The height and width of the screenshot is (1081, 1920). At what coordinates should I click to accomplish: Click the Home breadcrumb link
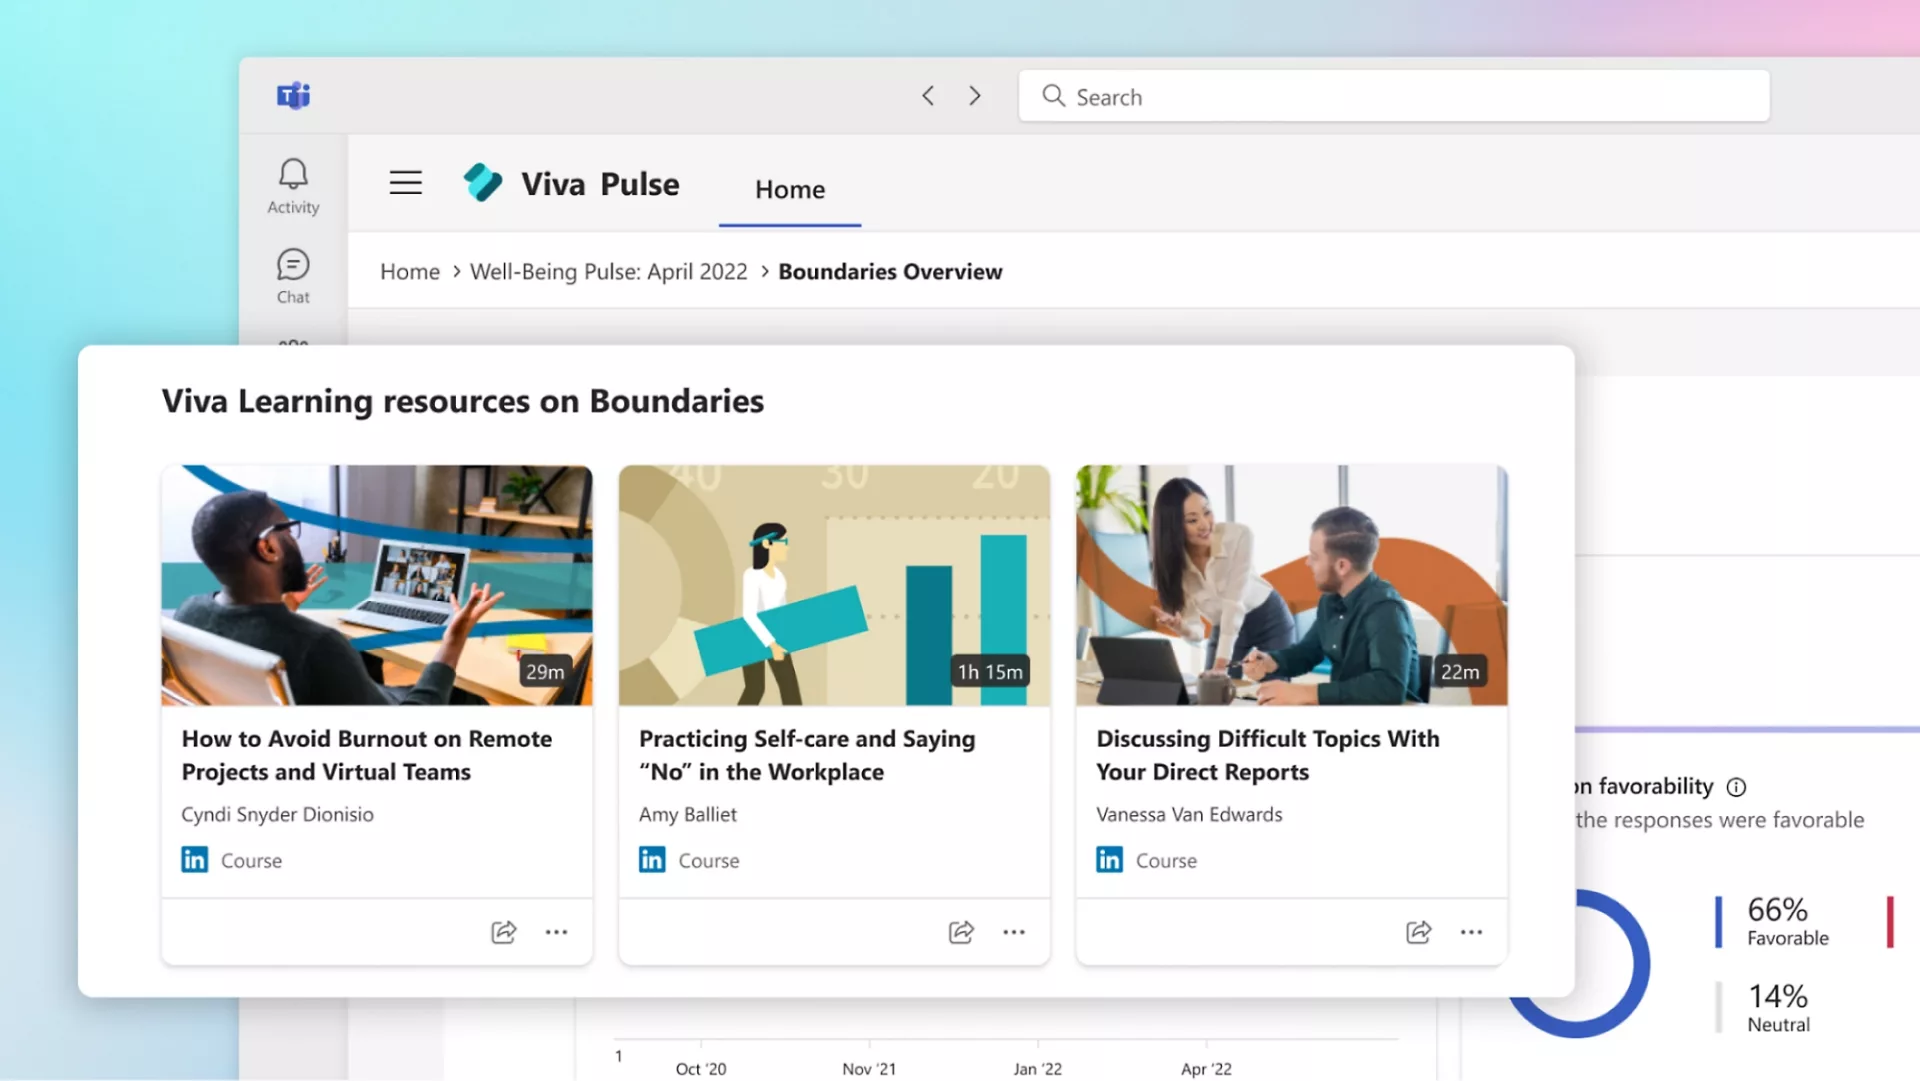409,272
